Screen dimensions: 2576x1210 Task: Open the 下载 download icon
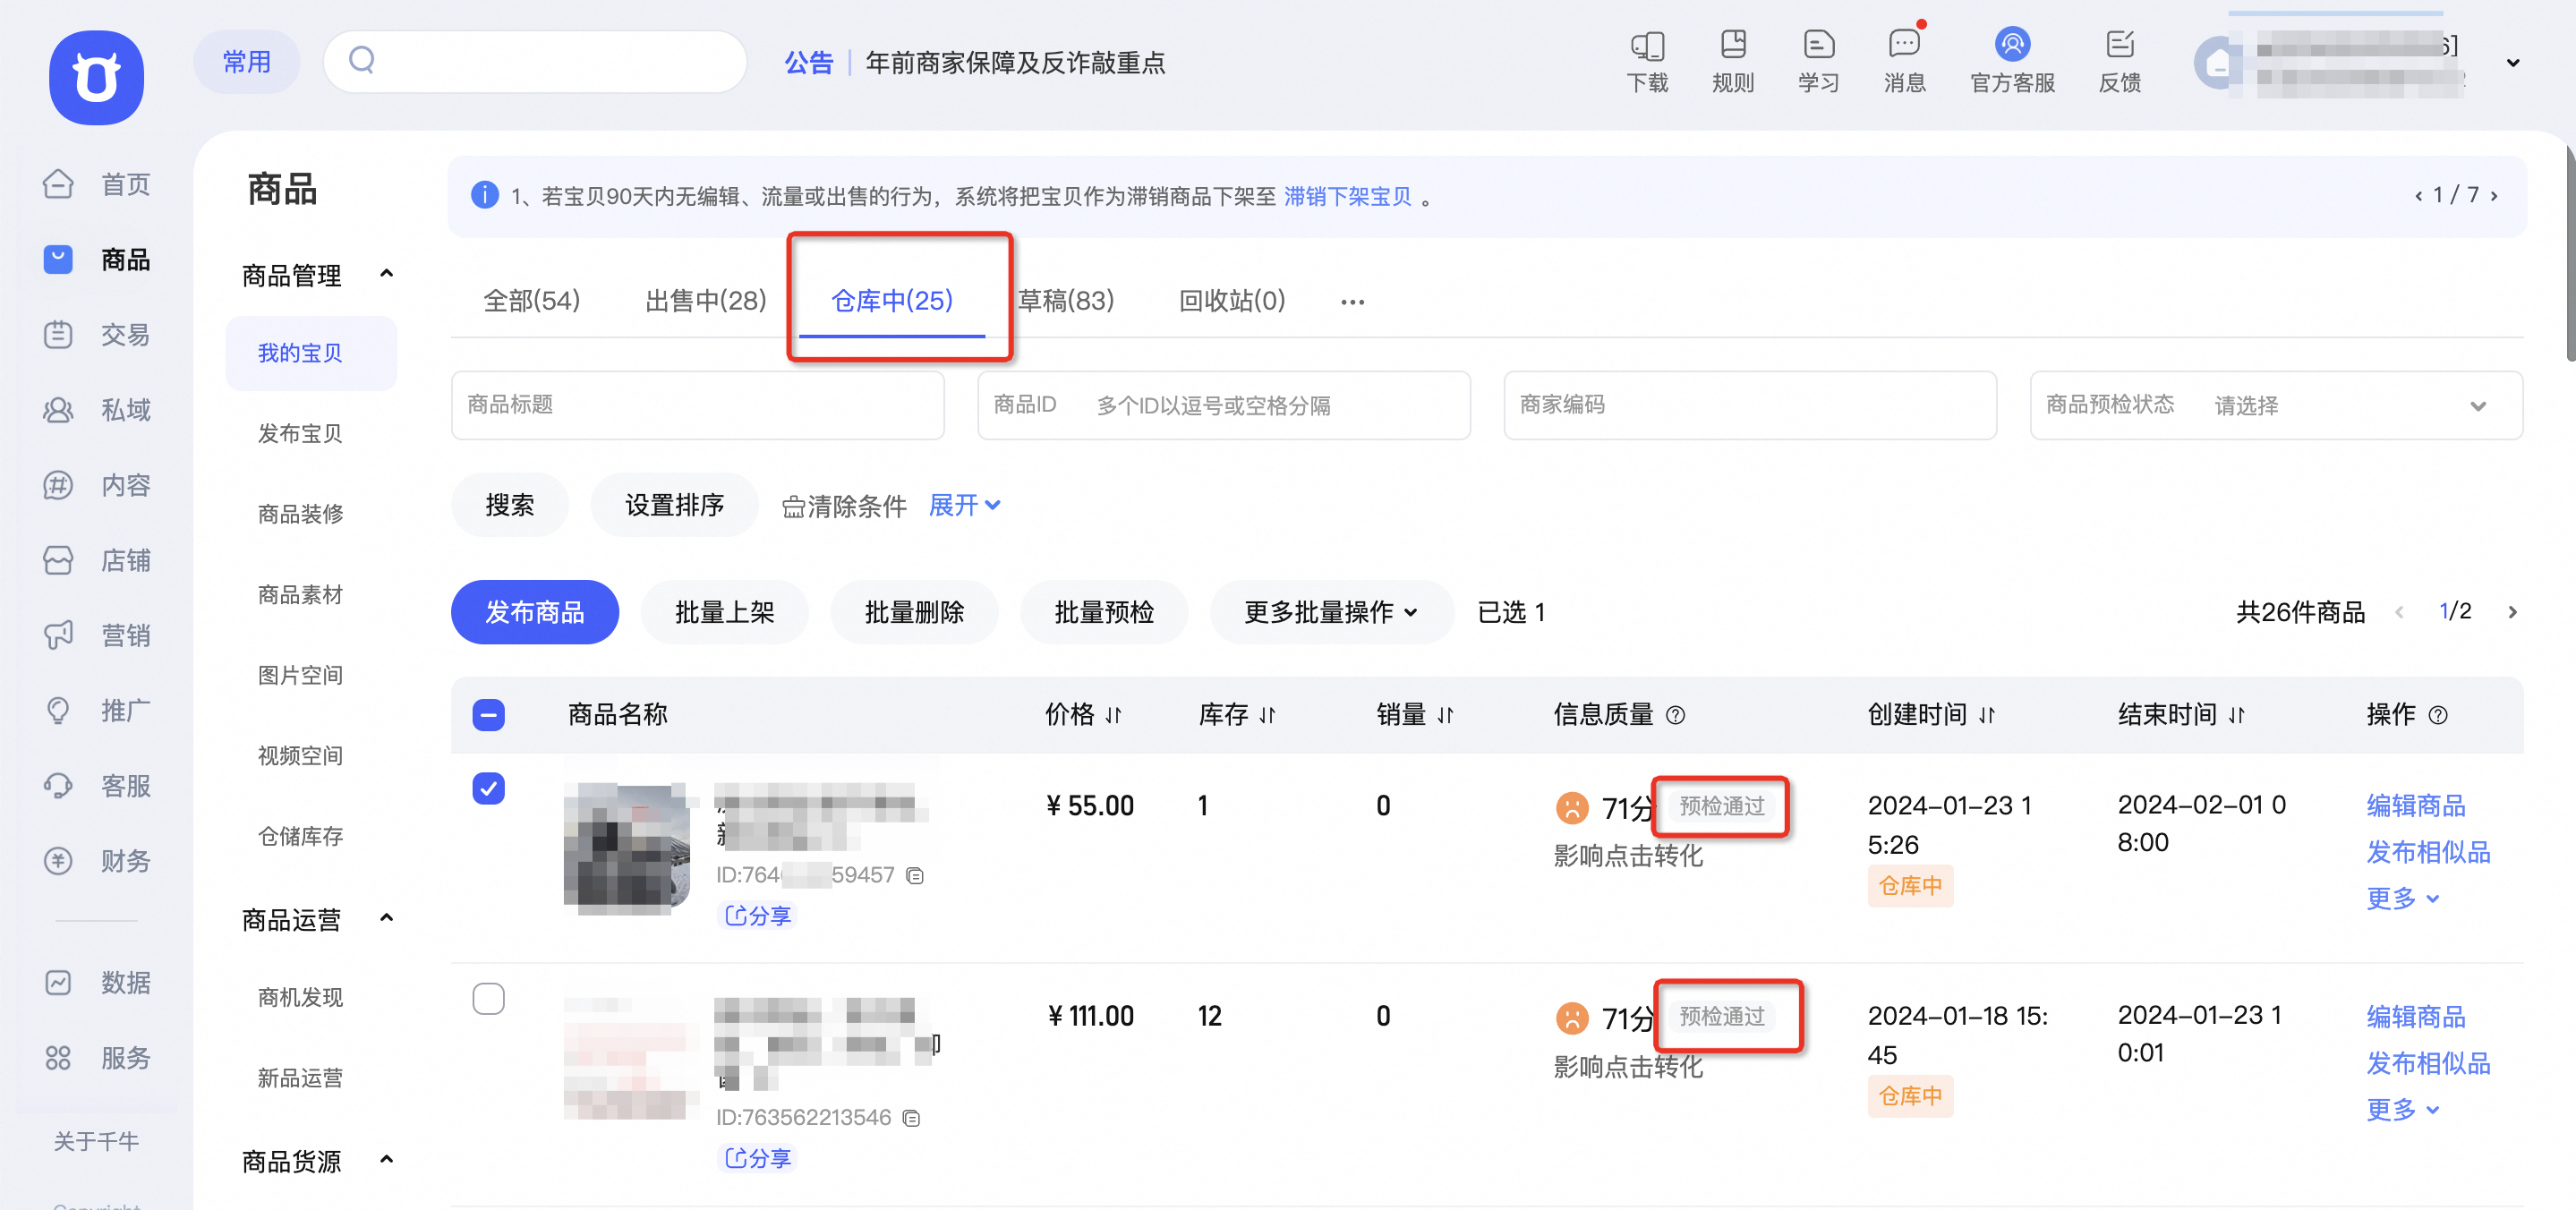[x=1646, y=62]
